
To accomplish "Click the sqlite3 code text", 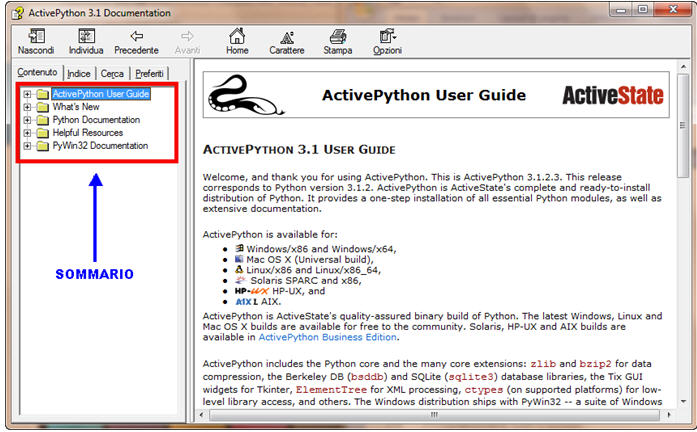I will tap(471, 377).
